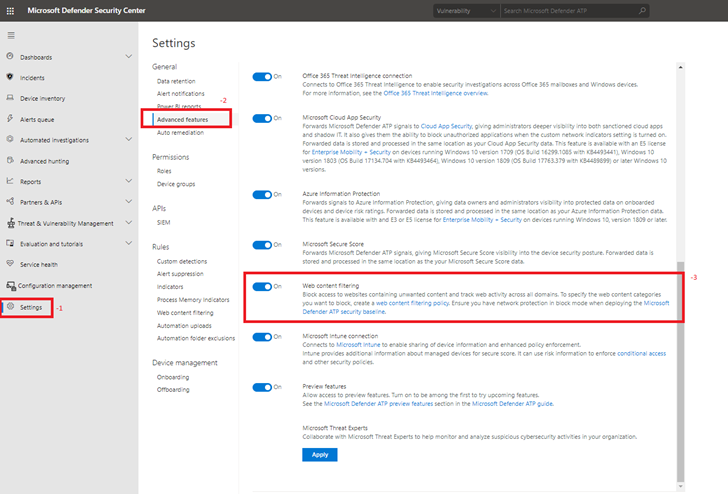Expand the Reports chevron

[129, 181]
